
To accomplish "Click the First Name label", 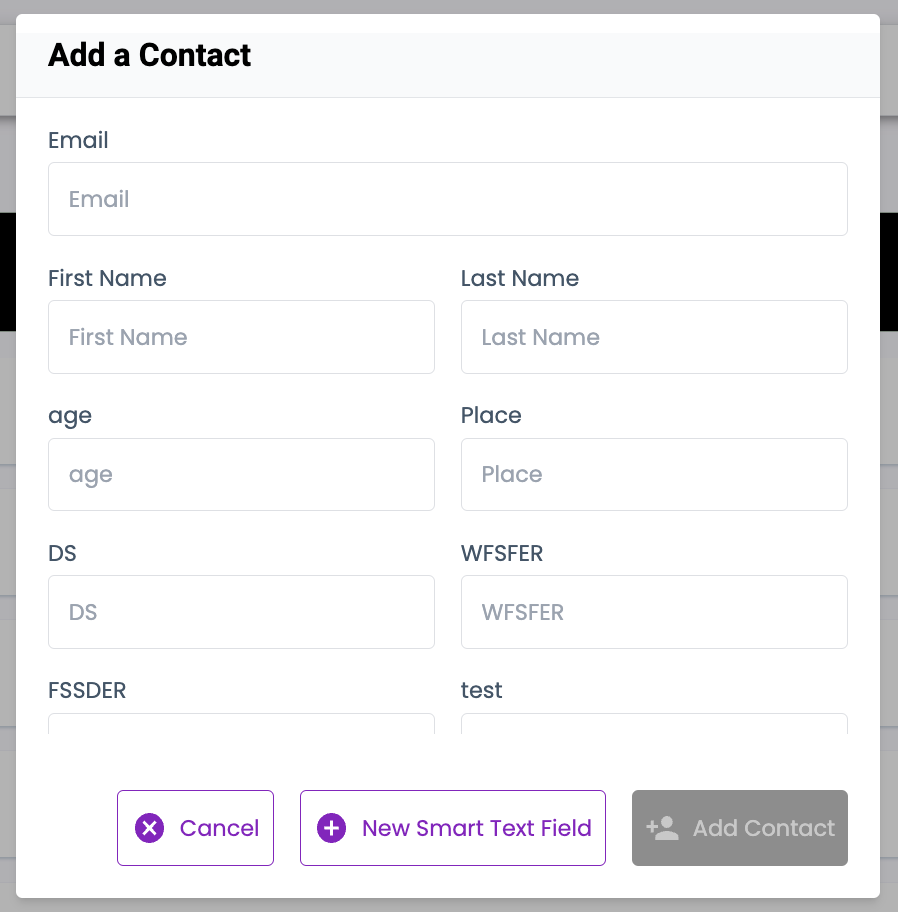I will (107, 278).
